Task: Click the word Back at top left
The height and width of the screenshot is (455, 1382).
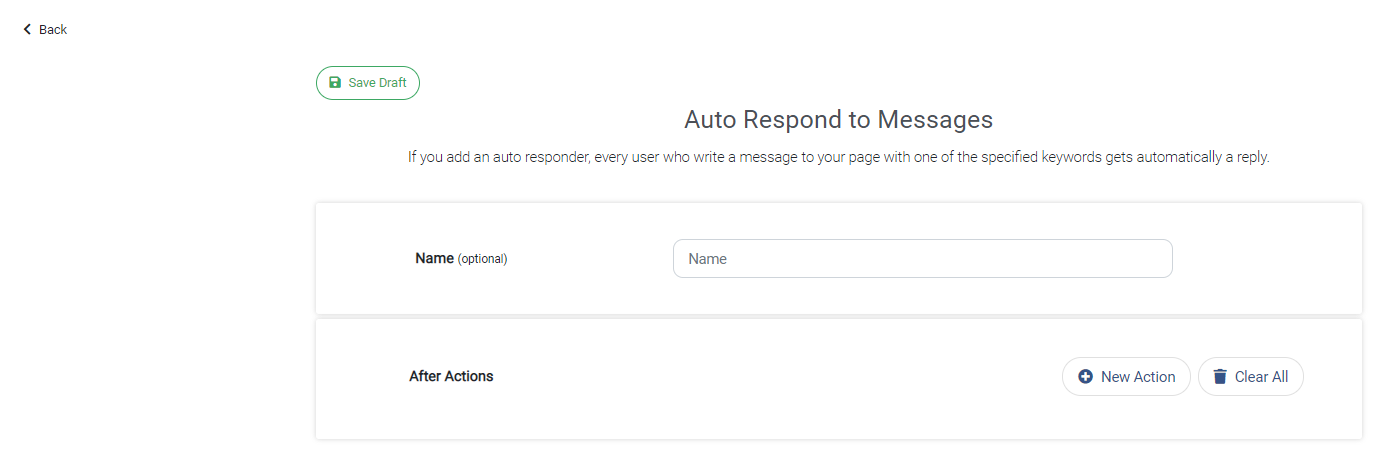Action: click(53, 30)
